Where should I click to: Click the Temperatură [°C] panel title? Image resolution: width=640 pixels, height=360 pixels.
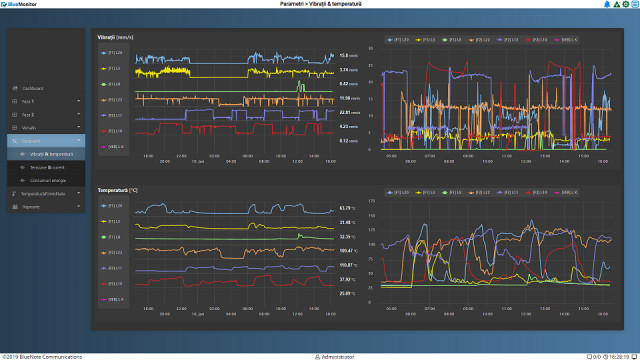[x=118, y=190]
